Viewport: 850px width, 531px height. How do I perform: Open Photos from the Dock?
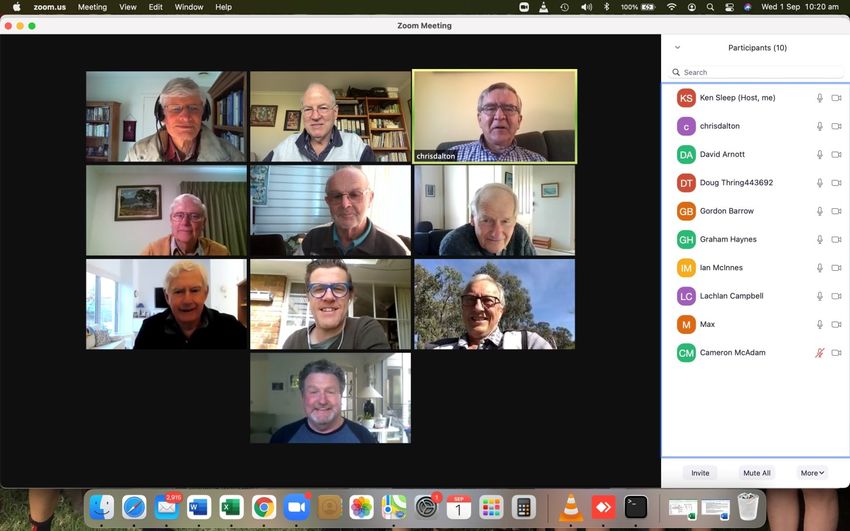coord(361,507)
